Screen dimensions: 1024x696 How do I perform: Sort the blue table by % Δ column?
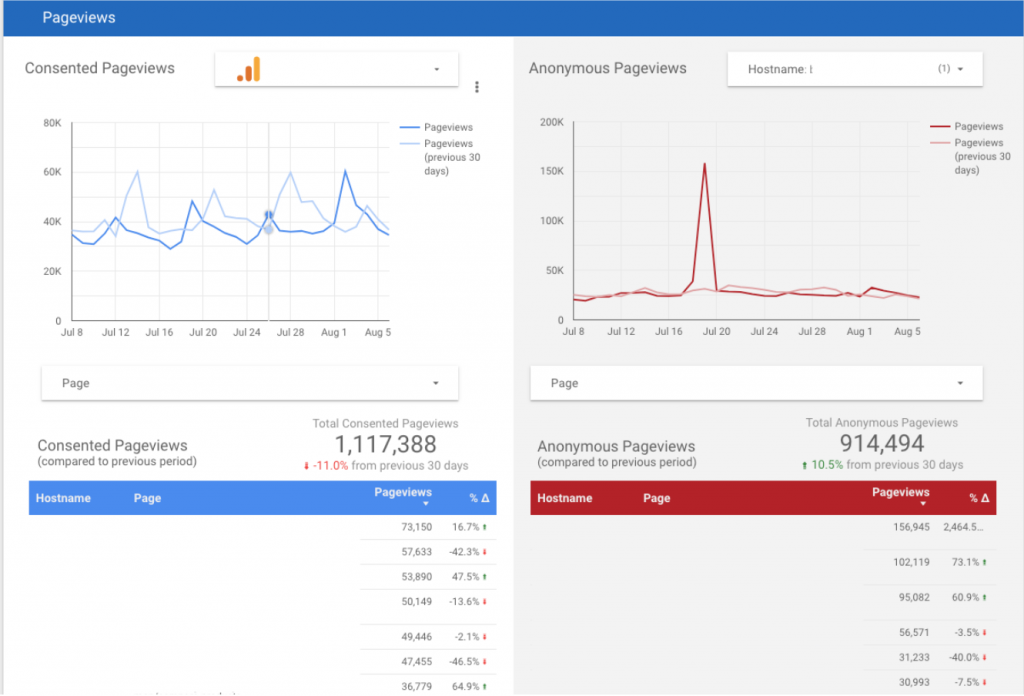click(479, 498)
